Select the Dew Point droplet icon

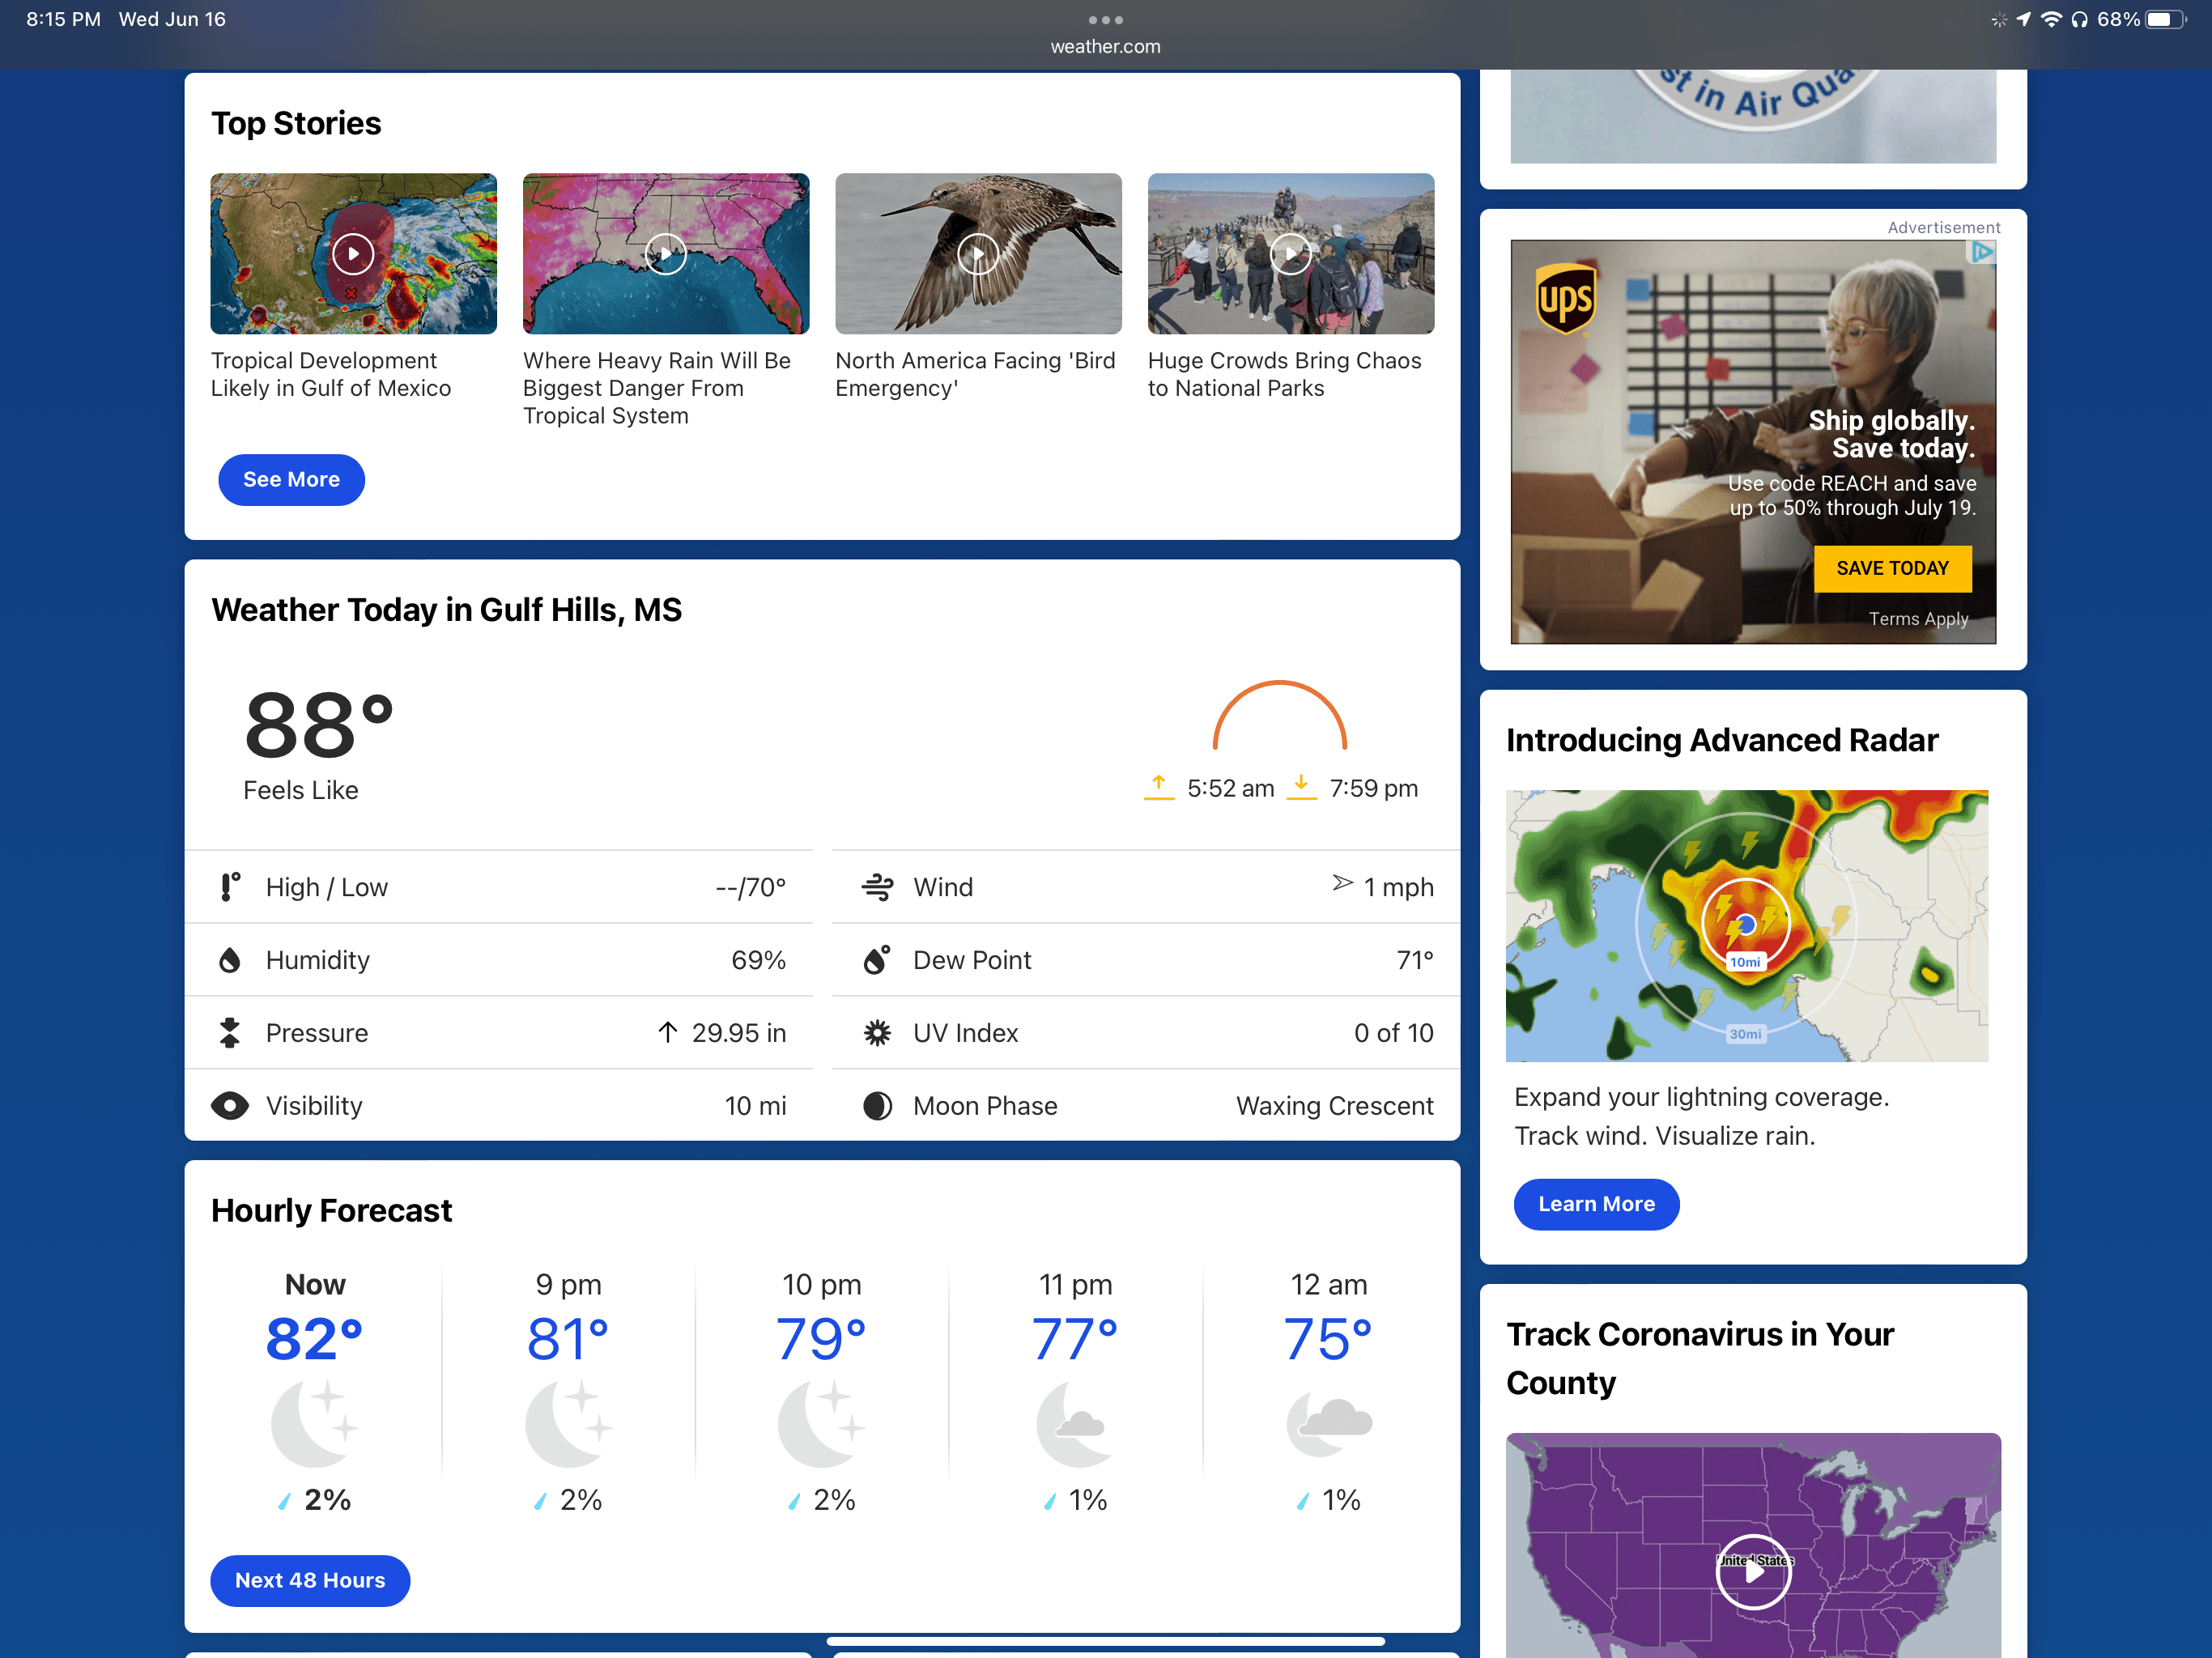[877, 959]
